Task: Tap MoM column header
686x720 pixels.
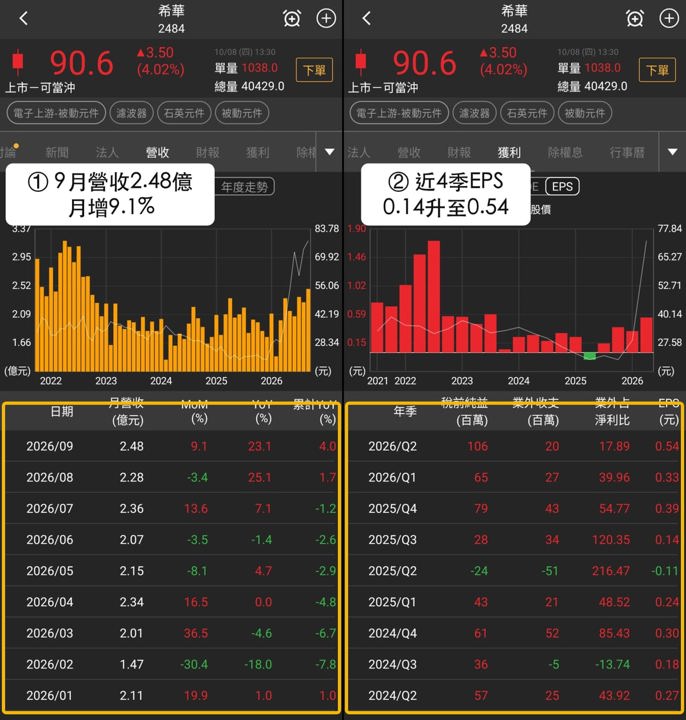Action: 195,412
